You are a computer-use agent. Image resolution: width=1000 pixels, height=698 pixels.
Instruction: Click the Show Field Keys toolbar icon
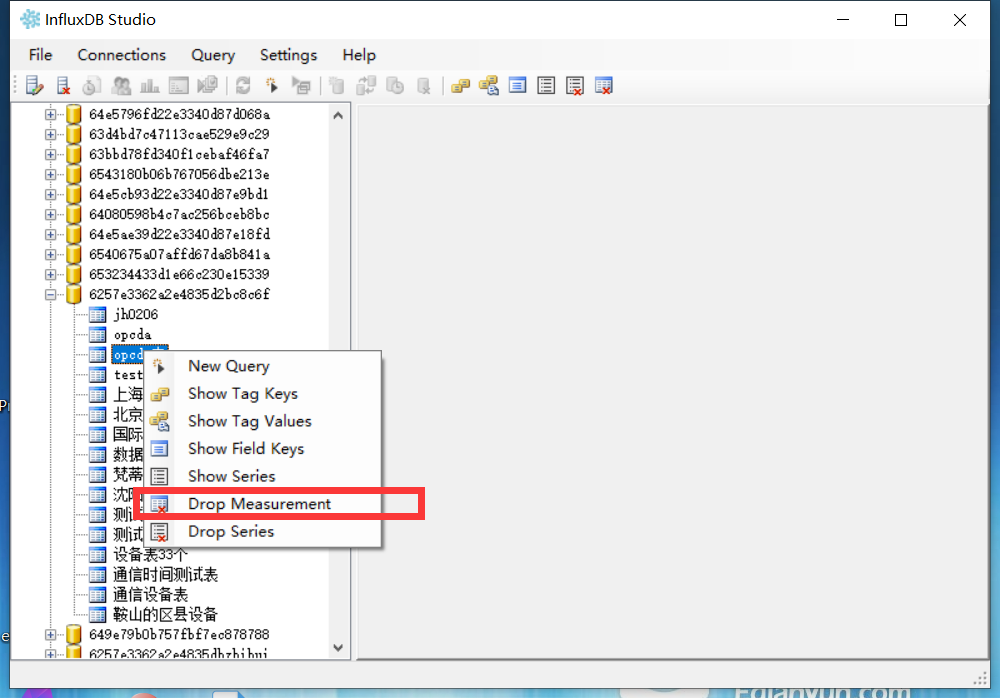(517, 85)
